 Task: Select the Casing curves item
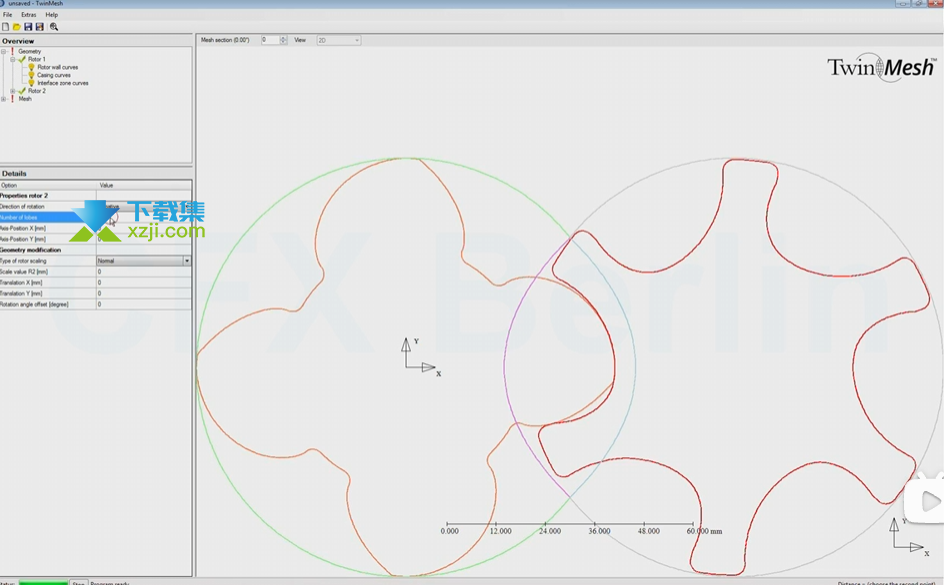pos(54,75)
